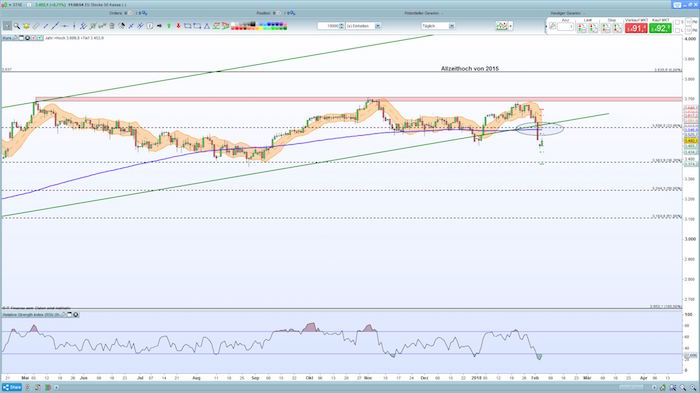Click the zoom icon in bottom-right corner
The height and width of the screenshot is (393, 700).
(693, 388)
